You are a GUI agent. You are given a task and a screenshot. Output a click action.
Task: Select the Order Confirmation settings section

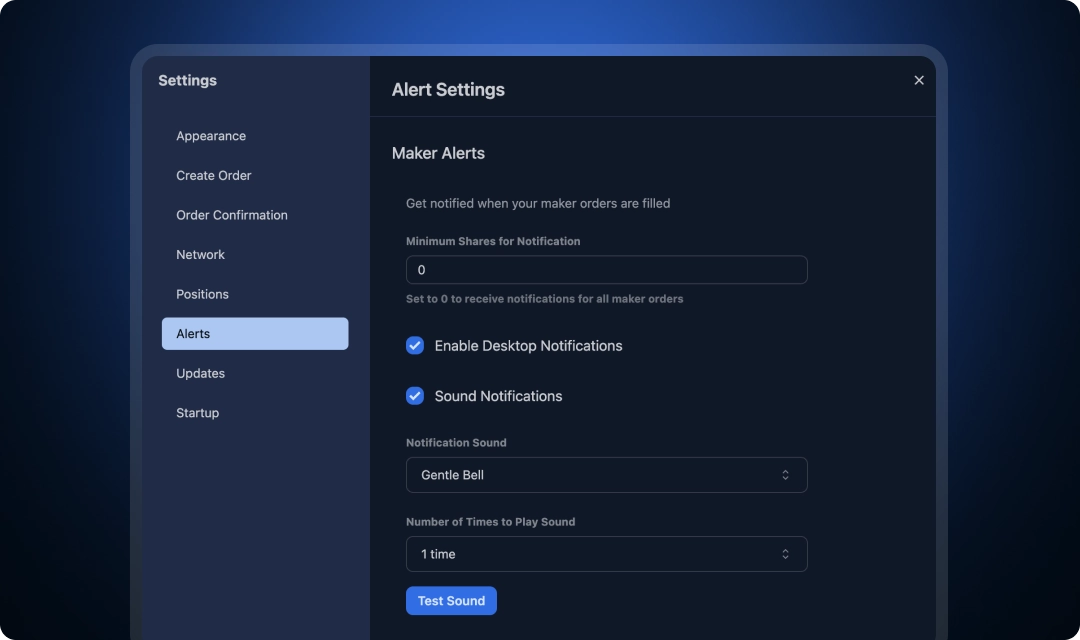231,215
